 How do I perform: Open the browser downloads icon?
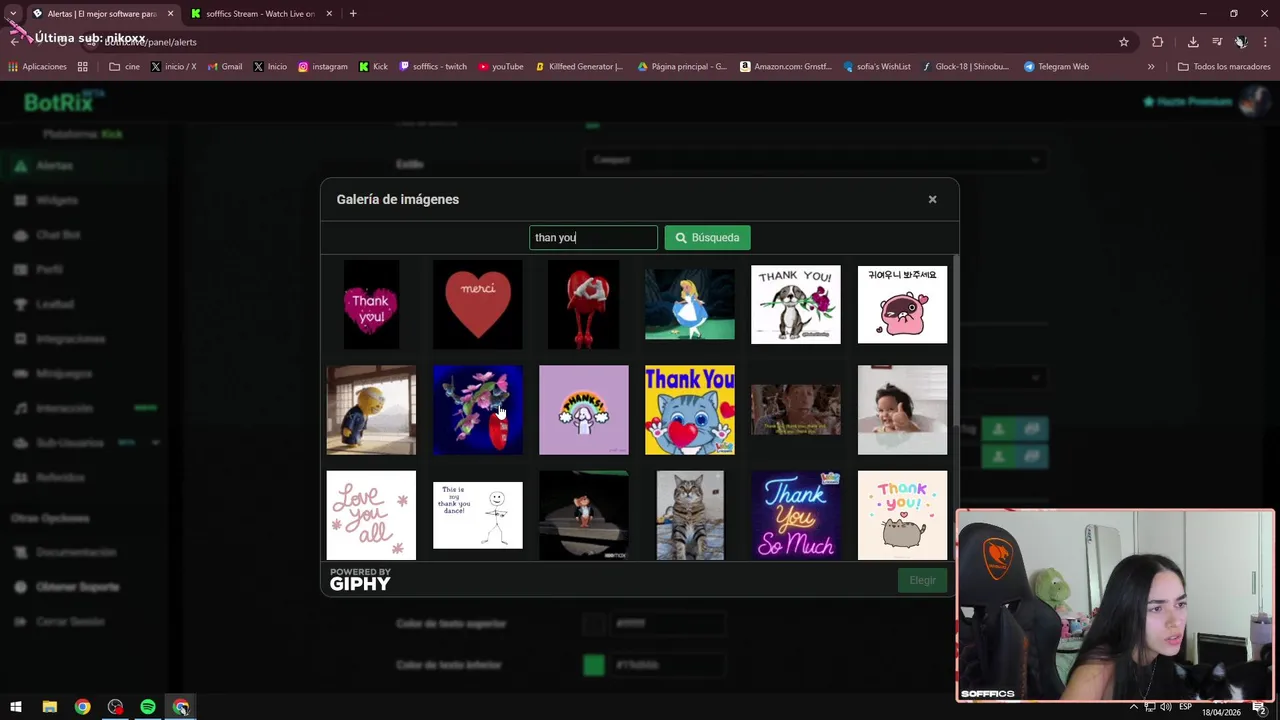(x=1193, y=42)
